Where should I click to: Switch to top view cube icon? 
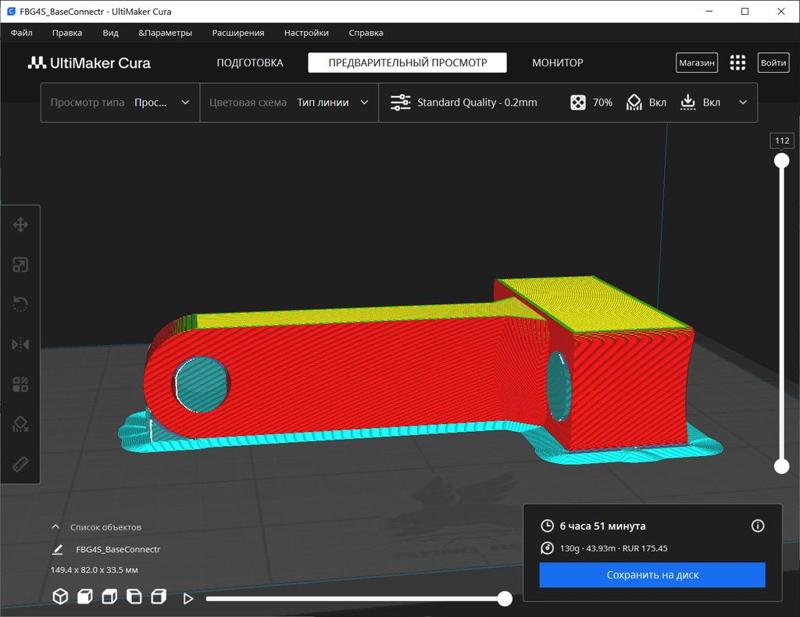tap(109, 597)
